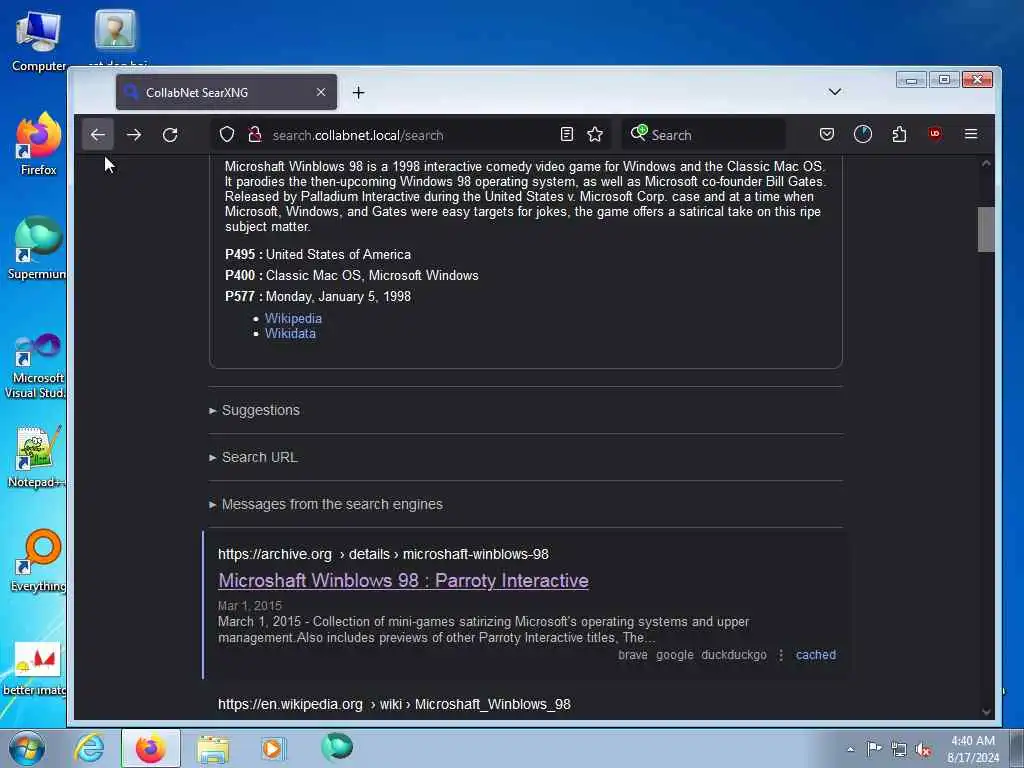Open the list all tabs chevron
The height and width of the screenshot is (768, 1024).
coord(835,91)
